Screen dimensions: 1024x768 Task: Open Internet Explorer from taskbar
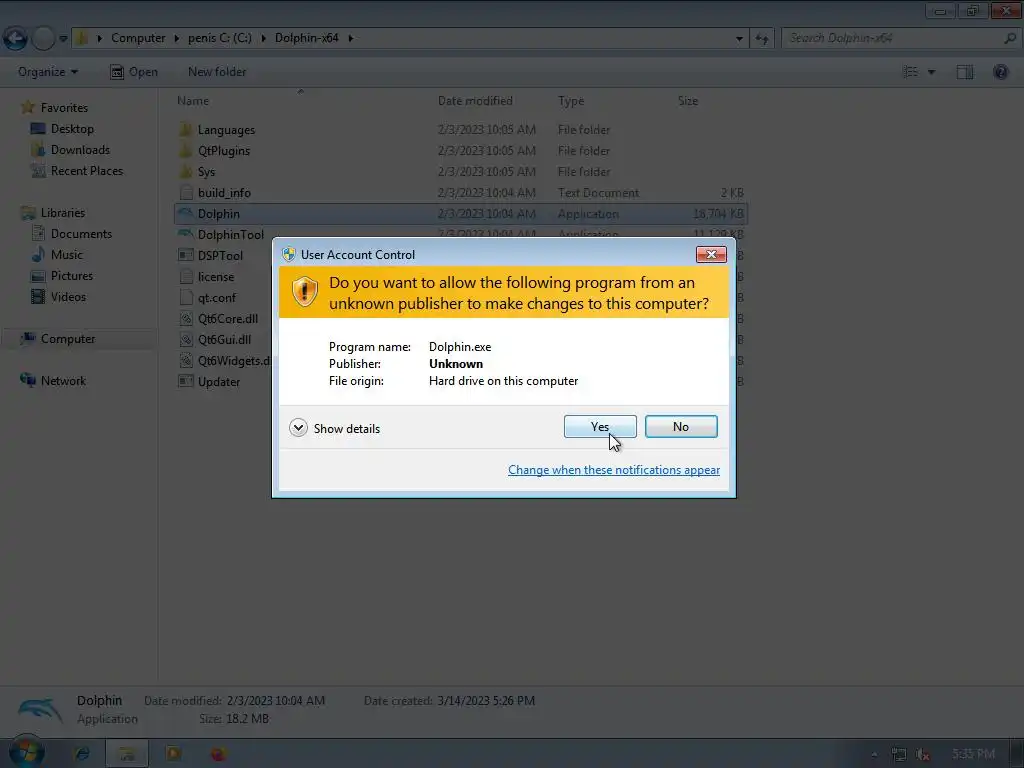coord(82,754)
